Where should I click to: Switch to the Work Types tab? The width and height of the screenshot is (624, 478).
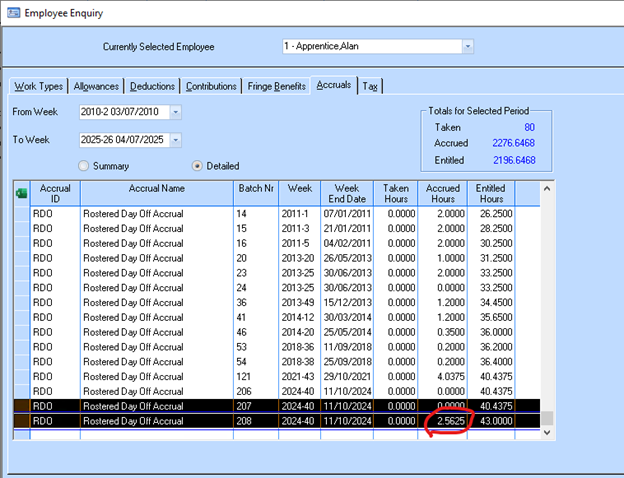tap(38, 86)
